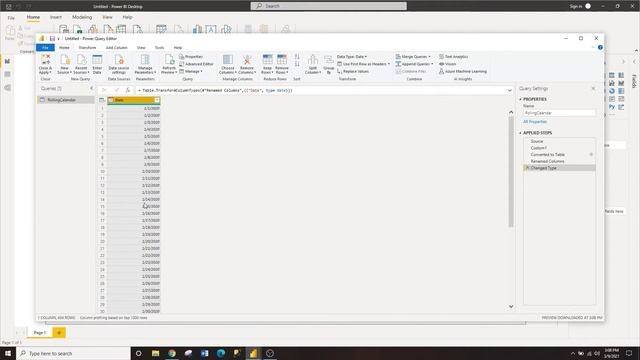The width and height of the screenshot is (640, 360).
Task: Click the Choose Columns icon
Action: point(228,60)
